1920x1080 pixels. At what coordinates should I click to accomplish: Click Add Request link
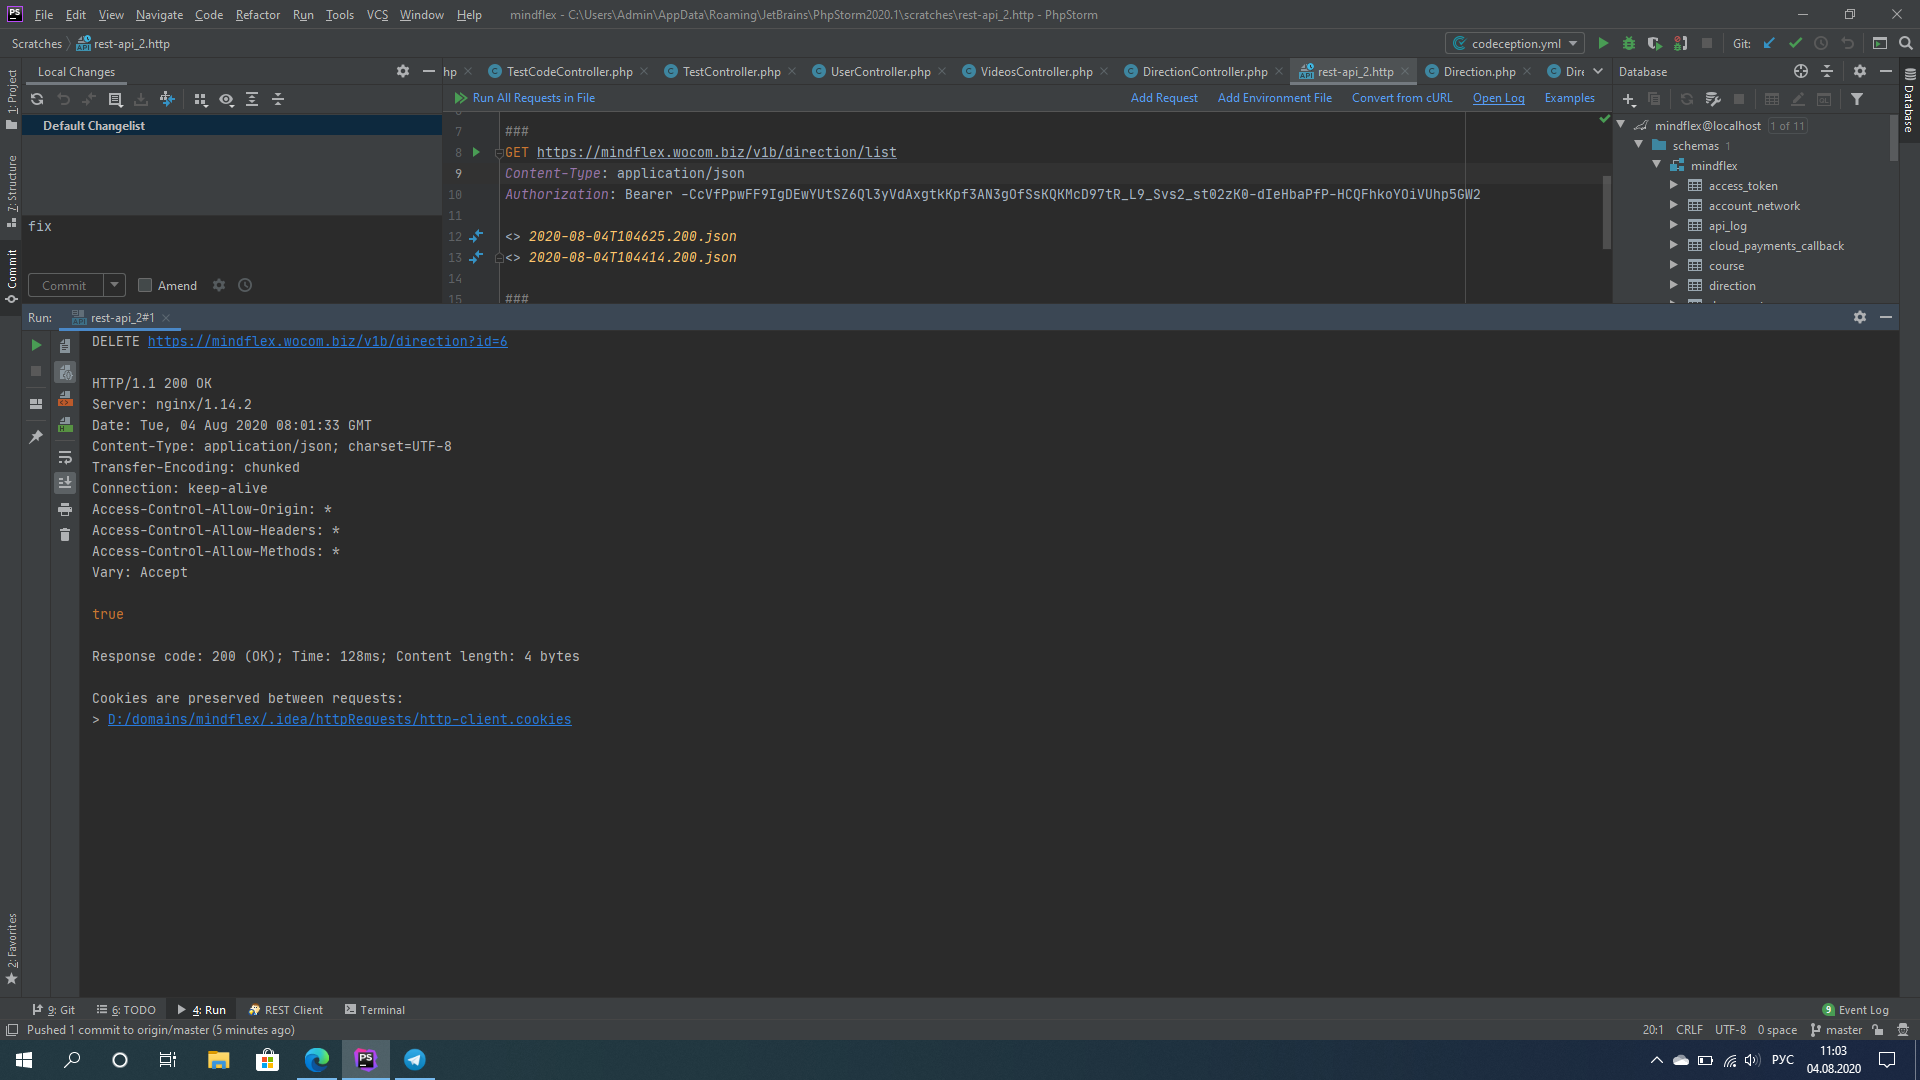coord(1164,98)
